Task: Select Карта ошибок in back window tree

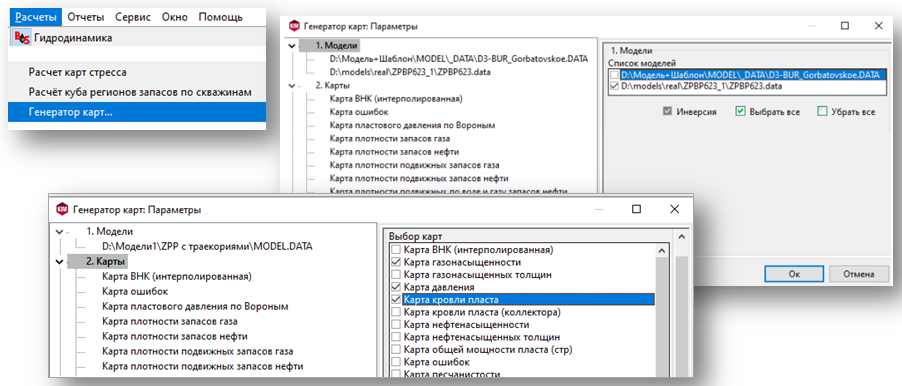Action: point(360,112)
